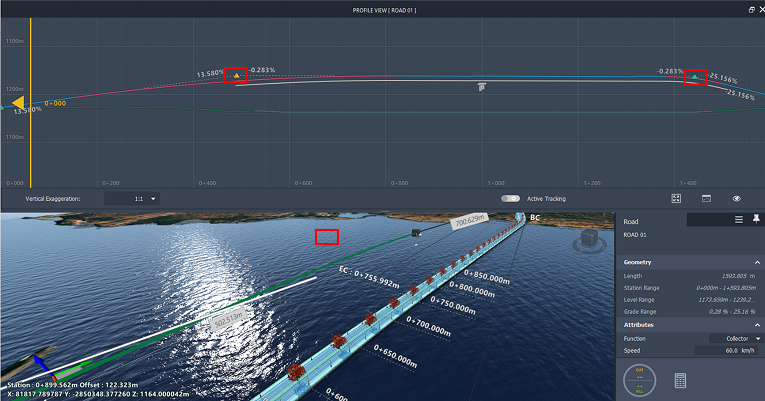This screenshot has width=765, height=401.
Task: Pin the Road properties panel
Action: [x=755, y=219]
